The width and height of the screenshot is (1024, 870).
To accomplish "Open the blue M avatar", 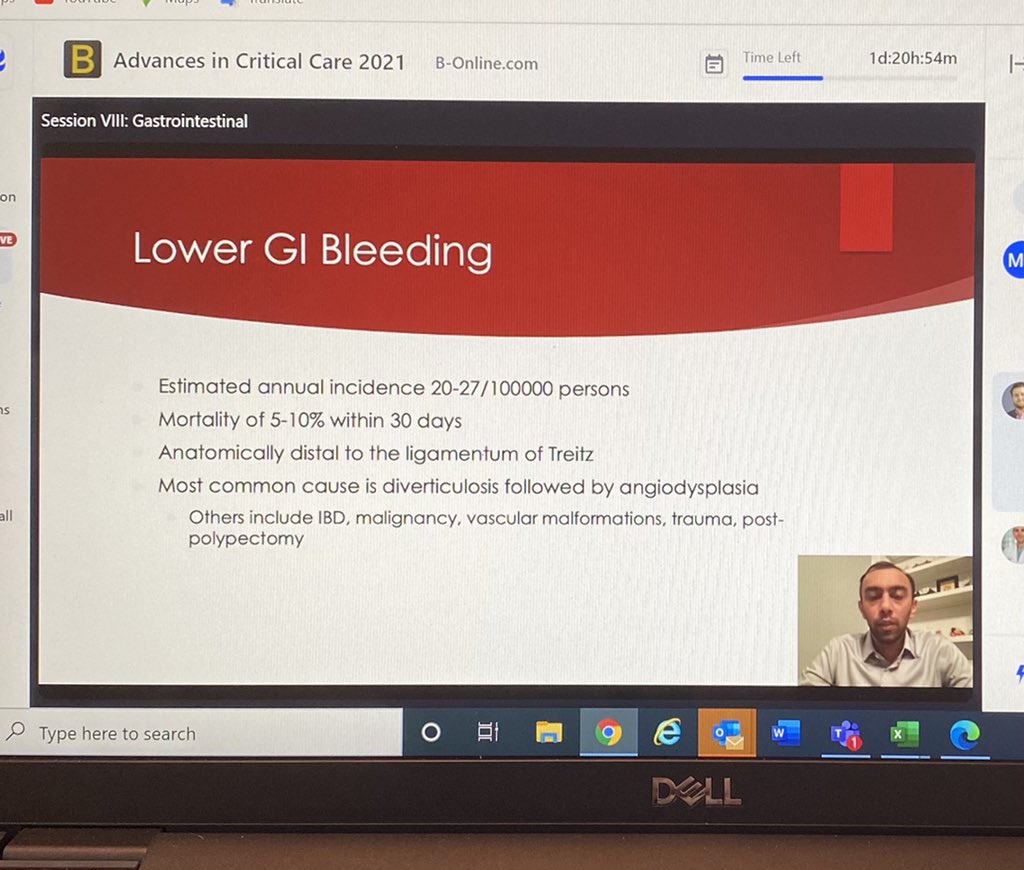I will (x=1014, y=260).
